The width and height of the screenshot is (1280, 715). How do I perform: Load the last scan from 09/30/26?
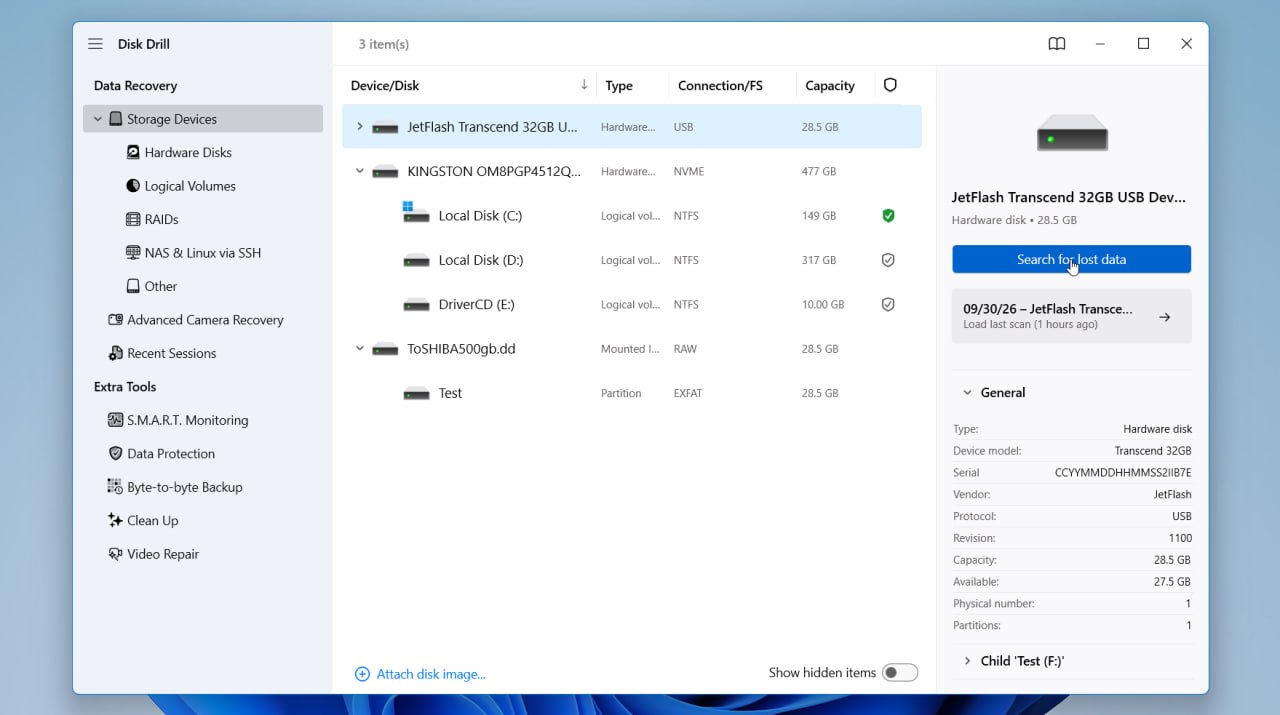(1071, 316)
